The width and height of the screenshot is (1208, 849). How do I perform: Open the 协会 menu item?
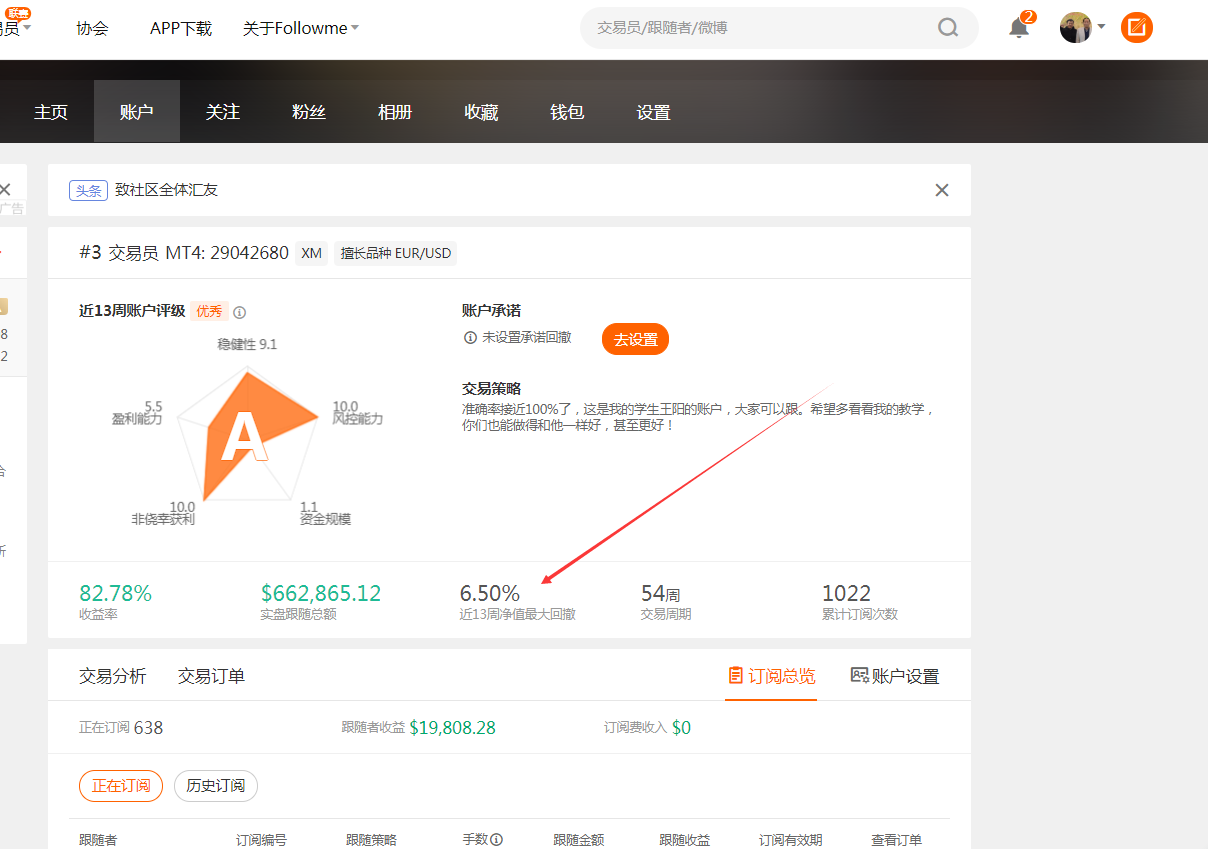tap(92, 28)
